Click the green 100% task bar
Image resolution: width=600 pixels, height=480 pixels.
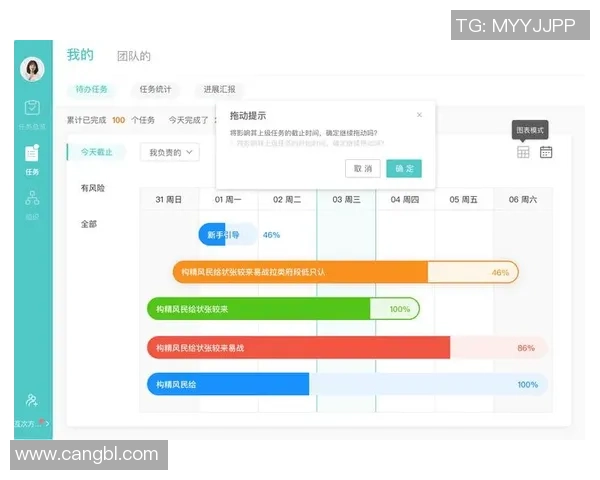pos(283,309)
